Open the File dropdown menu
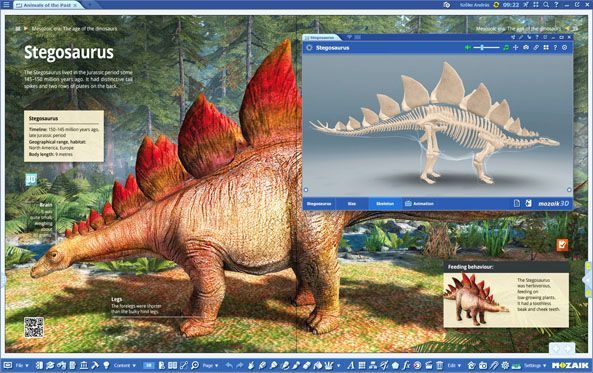Viewport: 593px width, 373px height. [22, 365]
